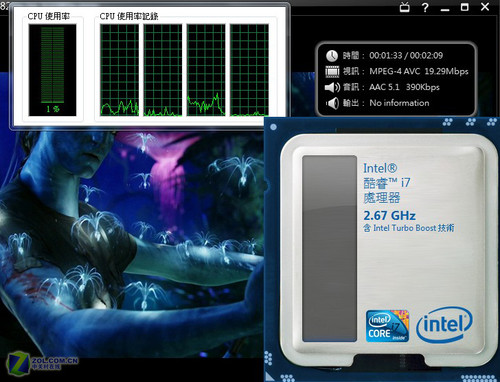Click the No information output text
500x382 pixels.
[399, 103]
